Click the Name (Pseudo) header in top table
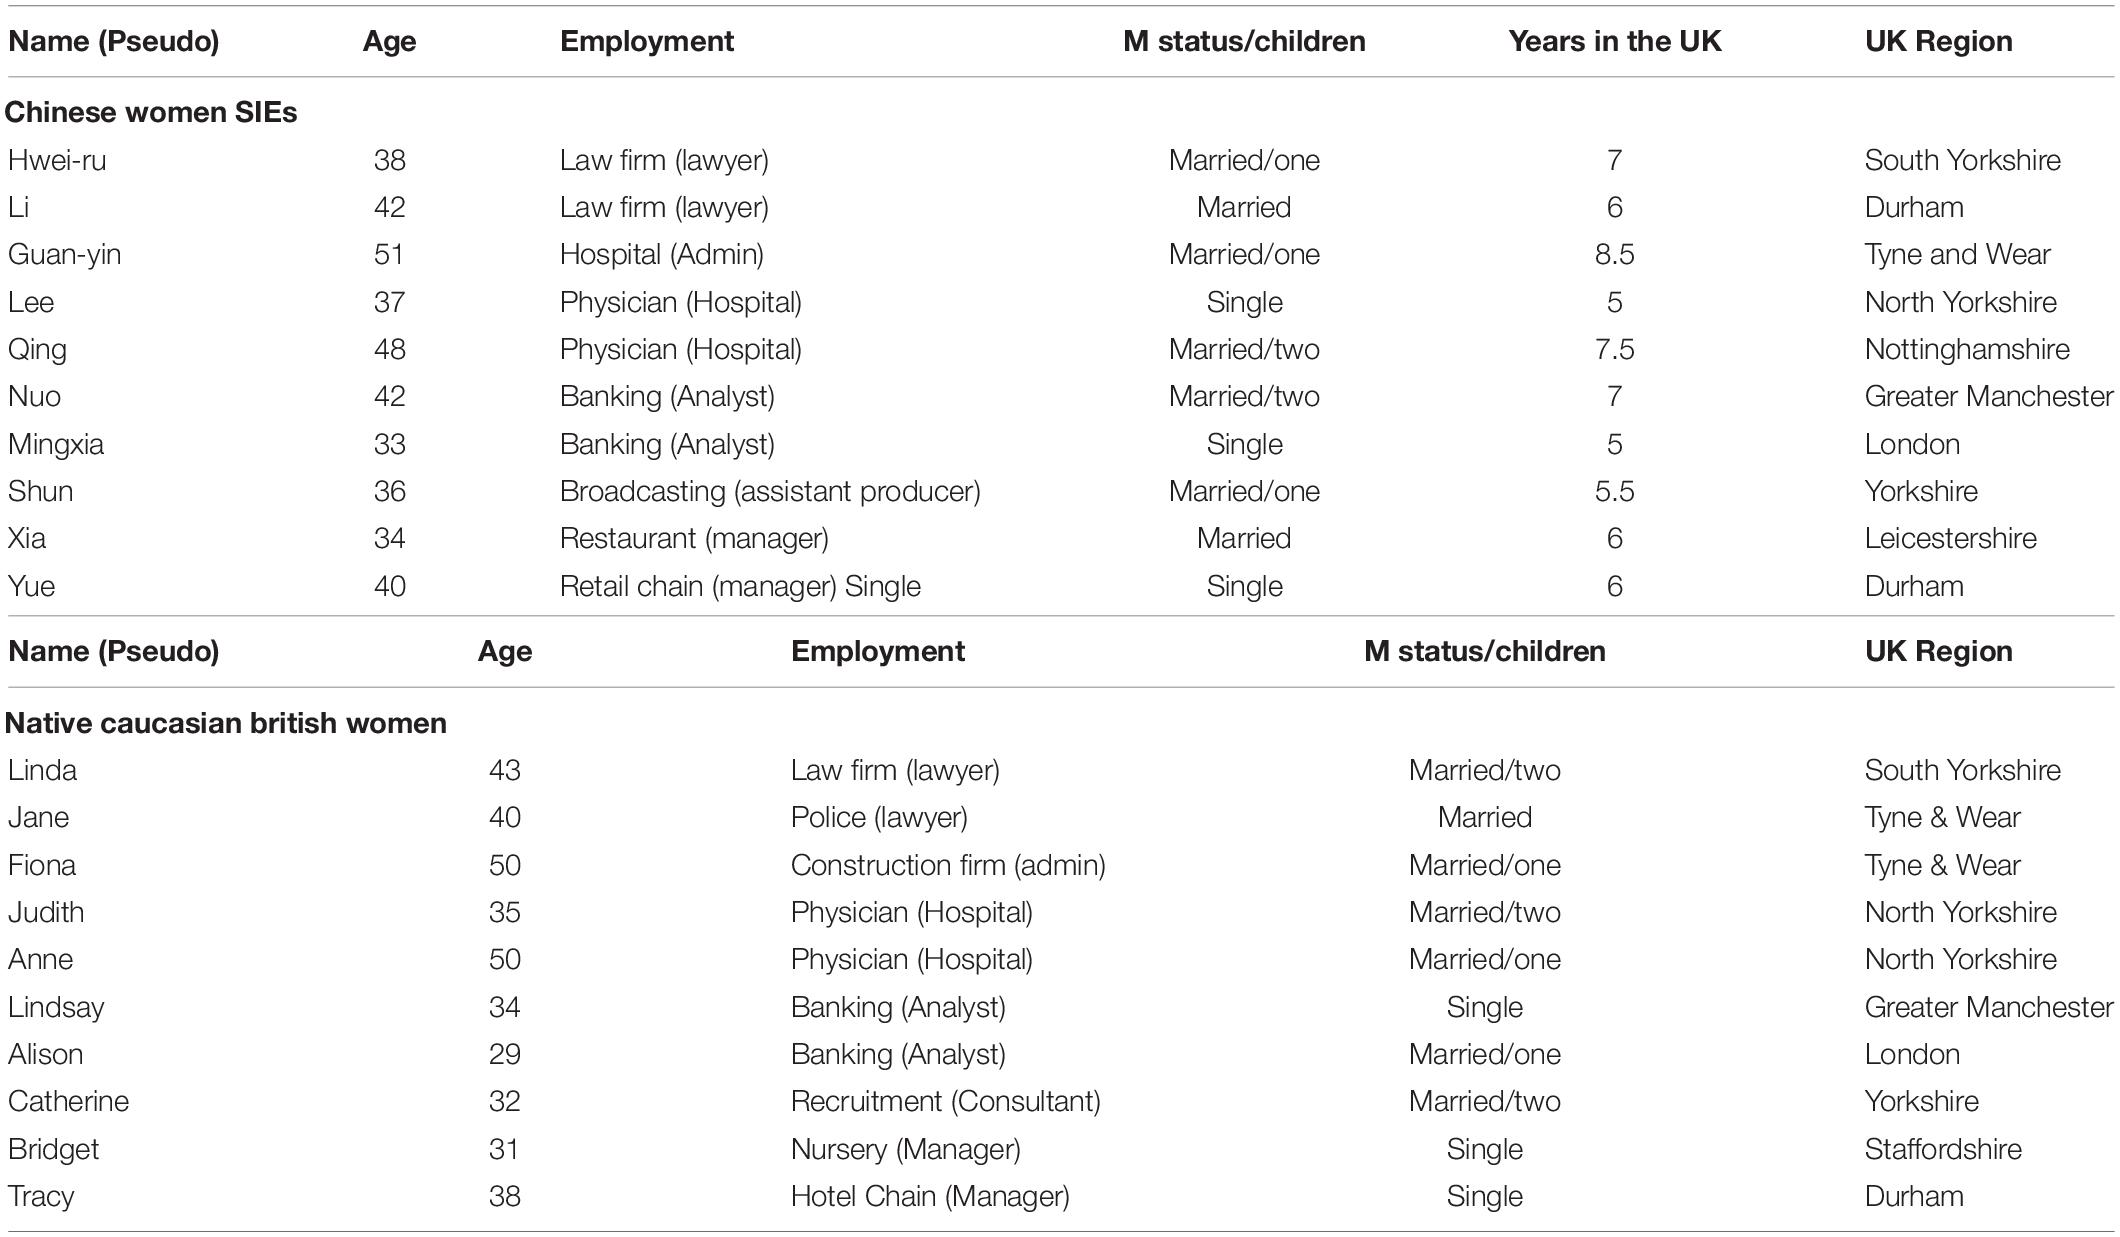2120x1237 pixels. tap(114, 41)
